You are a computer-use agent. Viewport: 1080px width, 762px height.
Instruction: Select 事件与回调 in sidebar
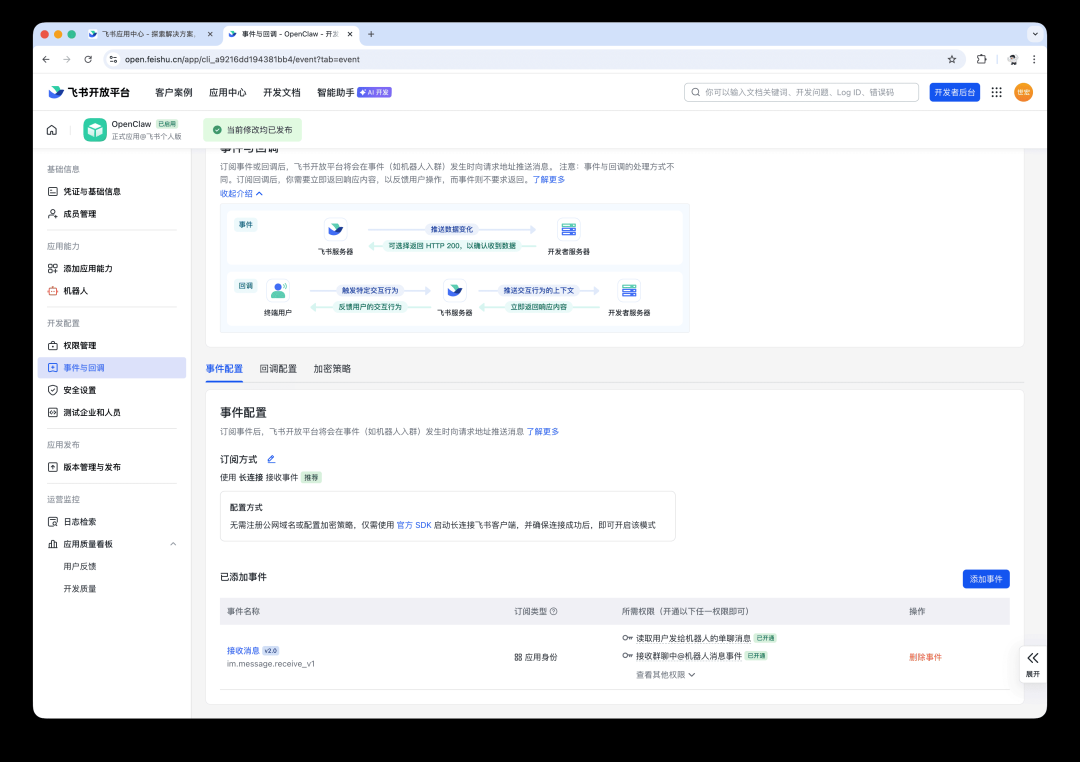coord(112,368)
